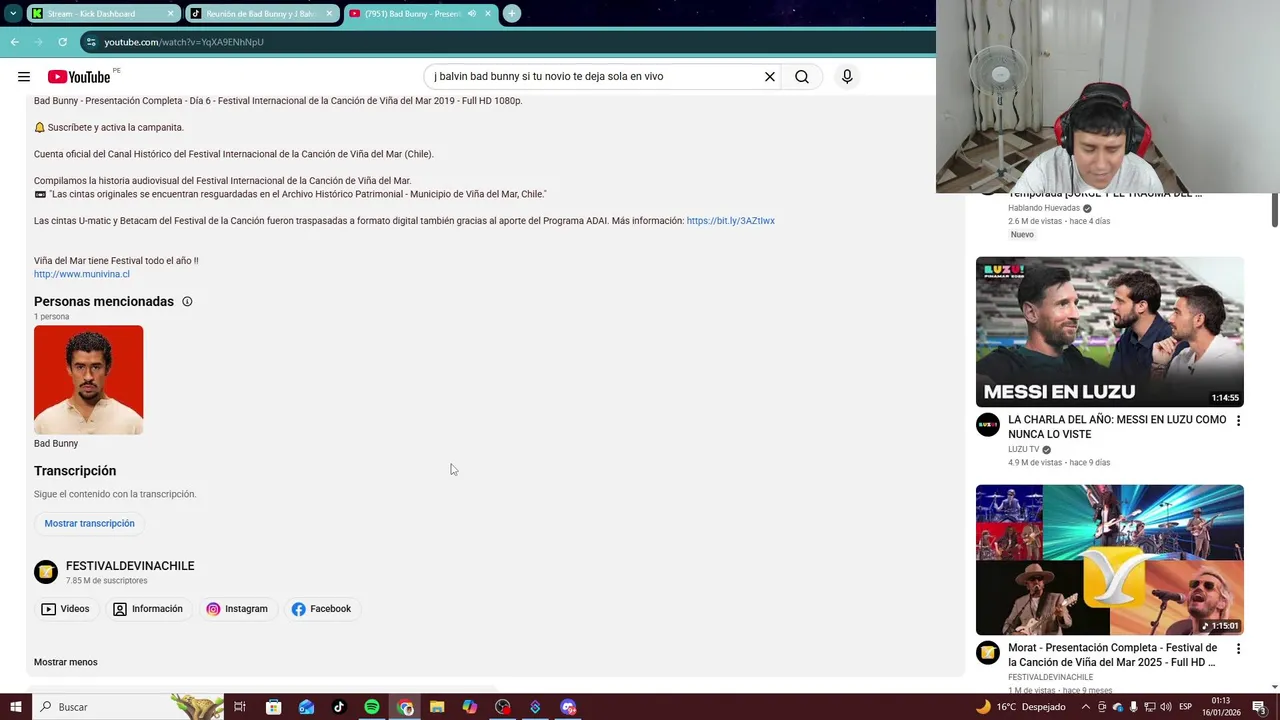
Task: Open File Explorer from taskbar
Action: coord(437,707)
